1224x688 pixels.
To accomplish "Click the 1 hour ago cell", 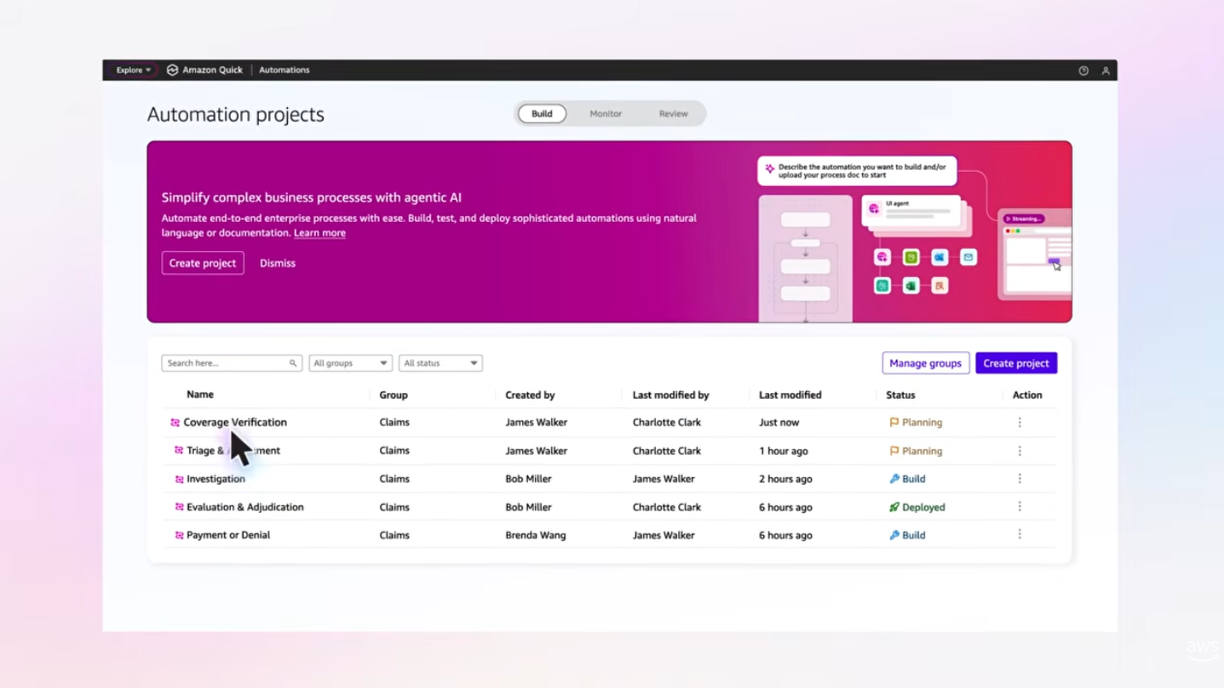I will click(x=783, y=451).
